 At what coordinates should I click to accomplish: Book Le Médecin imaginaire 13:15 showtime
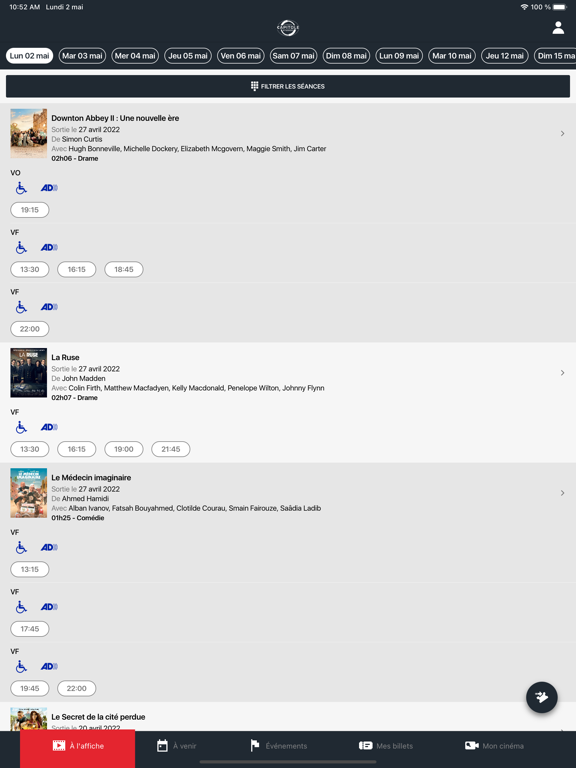click(x=30, y=569)
